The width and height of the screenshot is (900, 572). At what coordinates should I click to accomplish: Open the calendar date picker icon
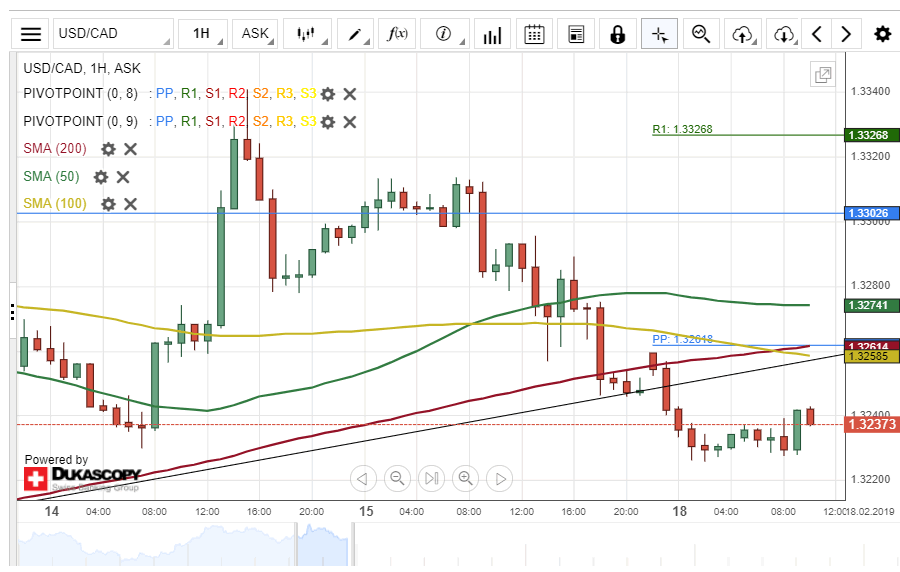pyautogui.click(x=534, y=34)
